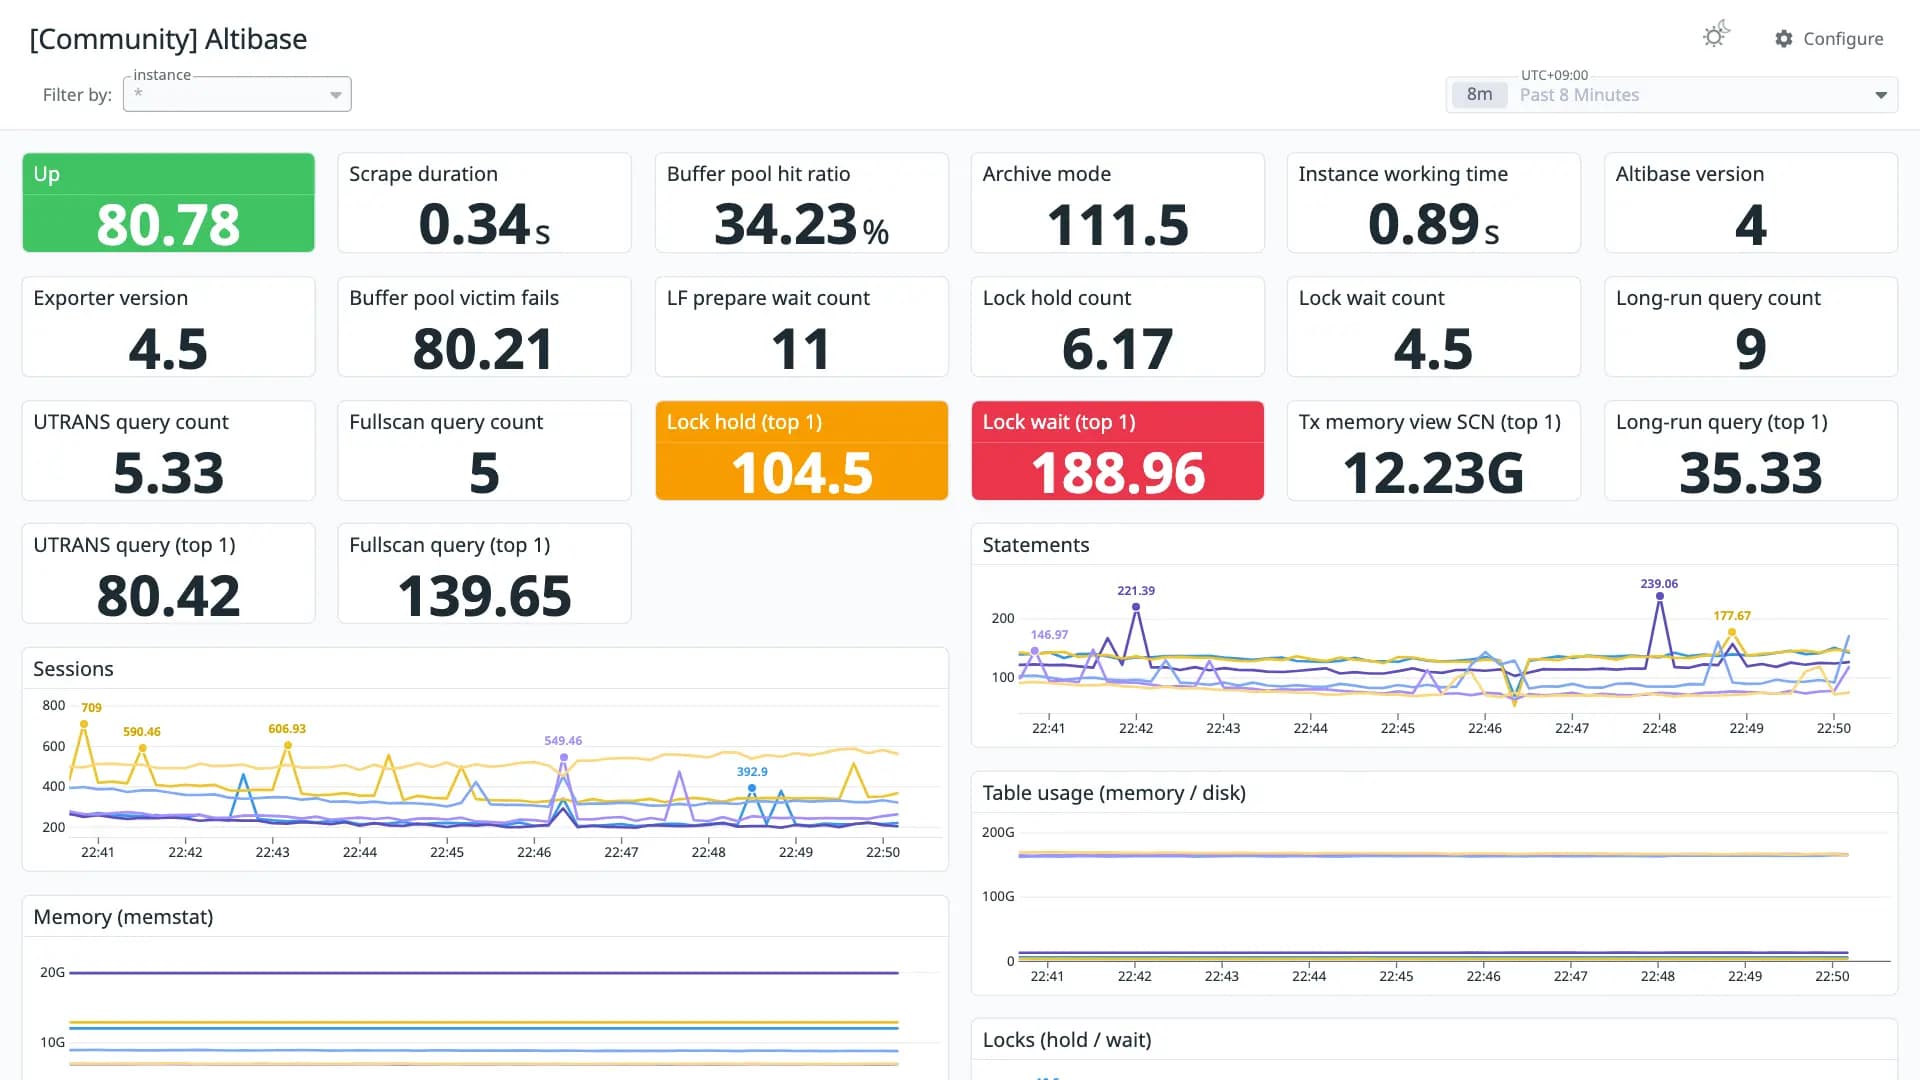Viewport: 1920px width, 1080px height.
Task: Click the 20G purple line in Memory graph
Action: (x=484, y=972)
